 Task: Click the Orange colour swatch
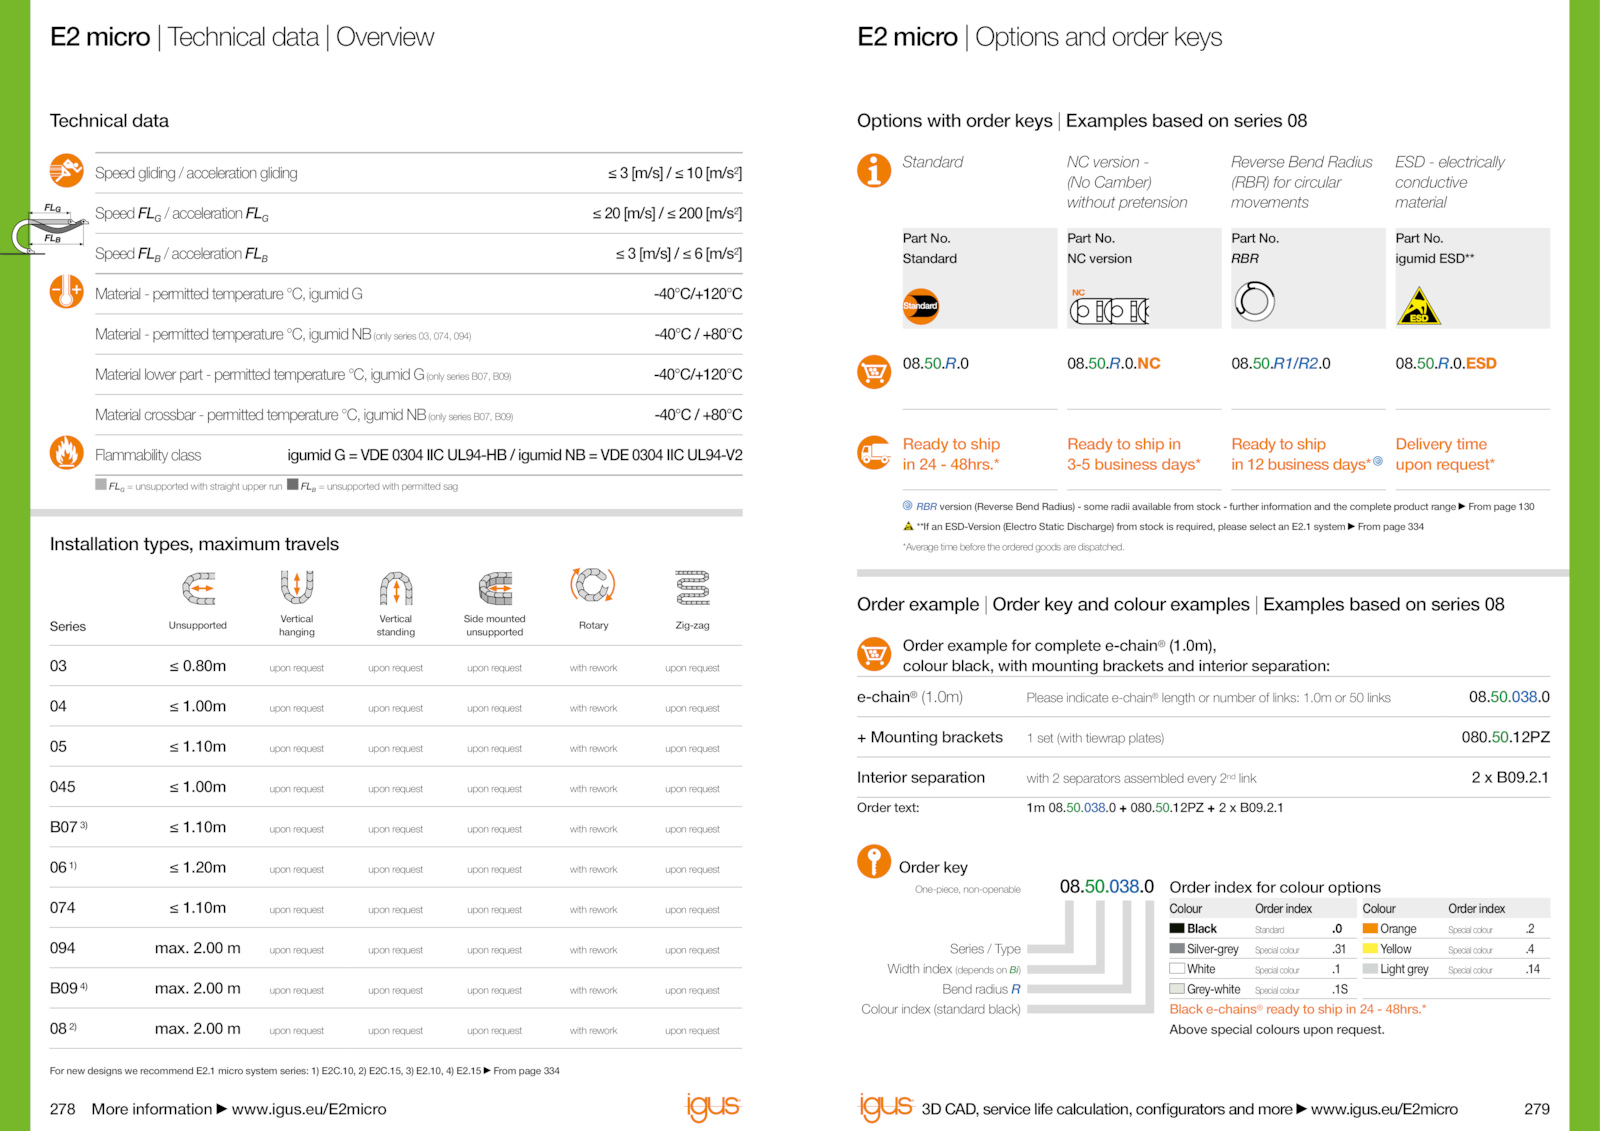coord(1370,929)
